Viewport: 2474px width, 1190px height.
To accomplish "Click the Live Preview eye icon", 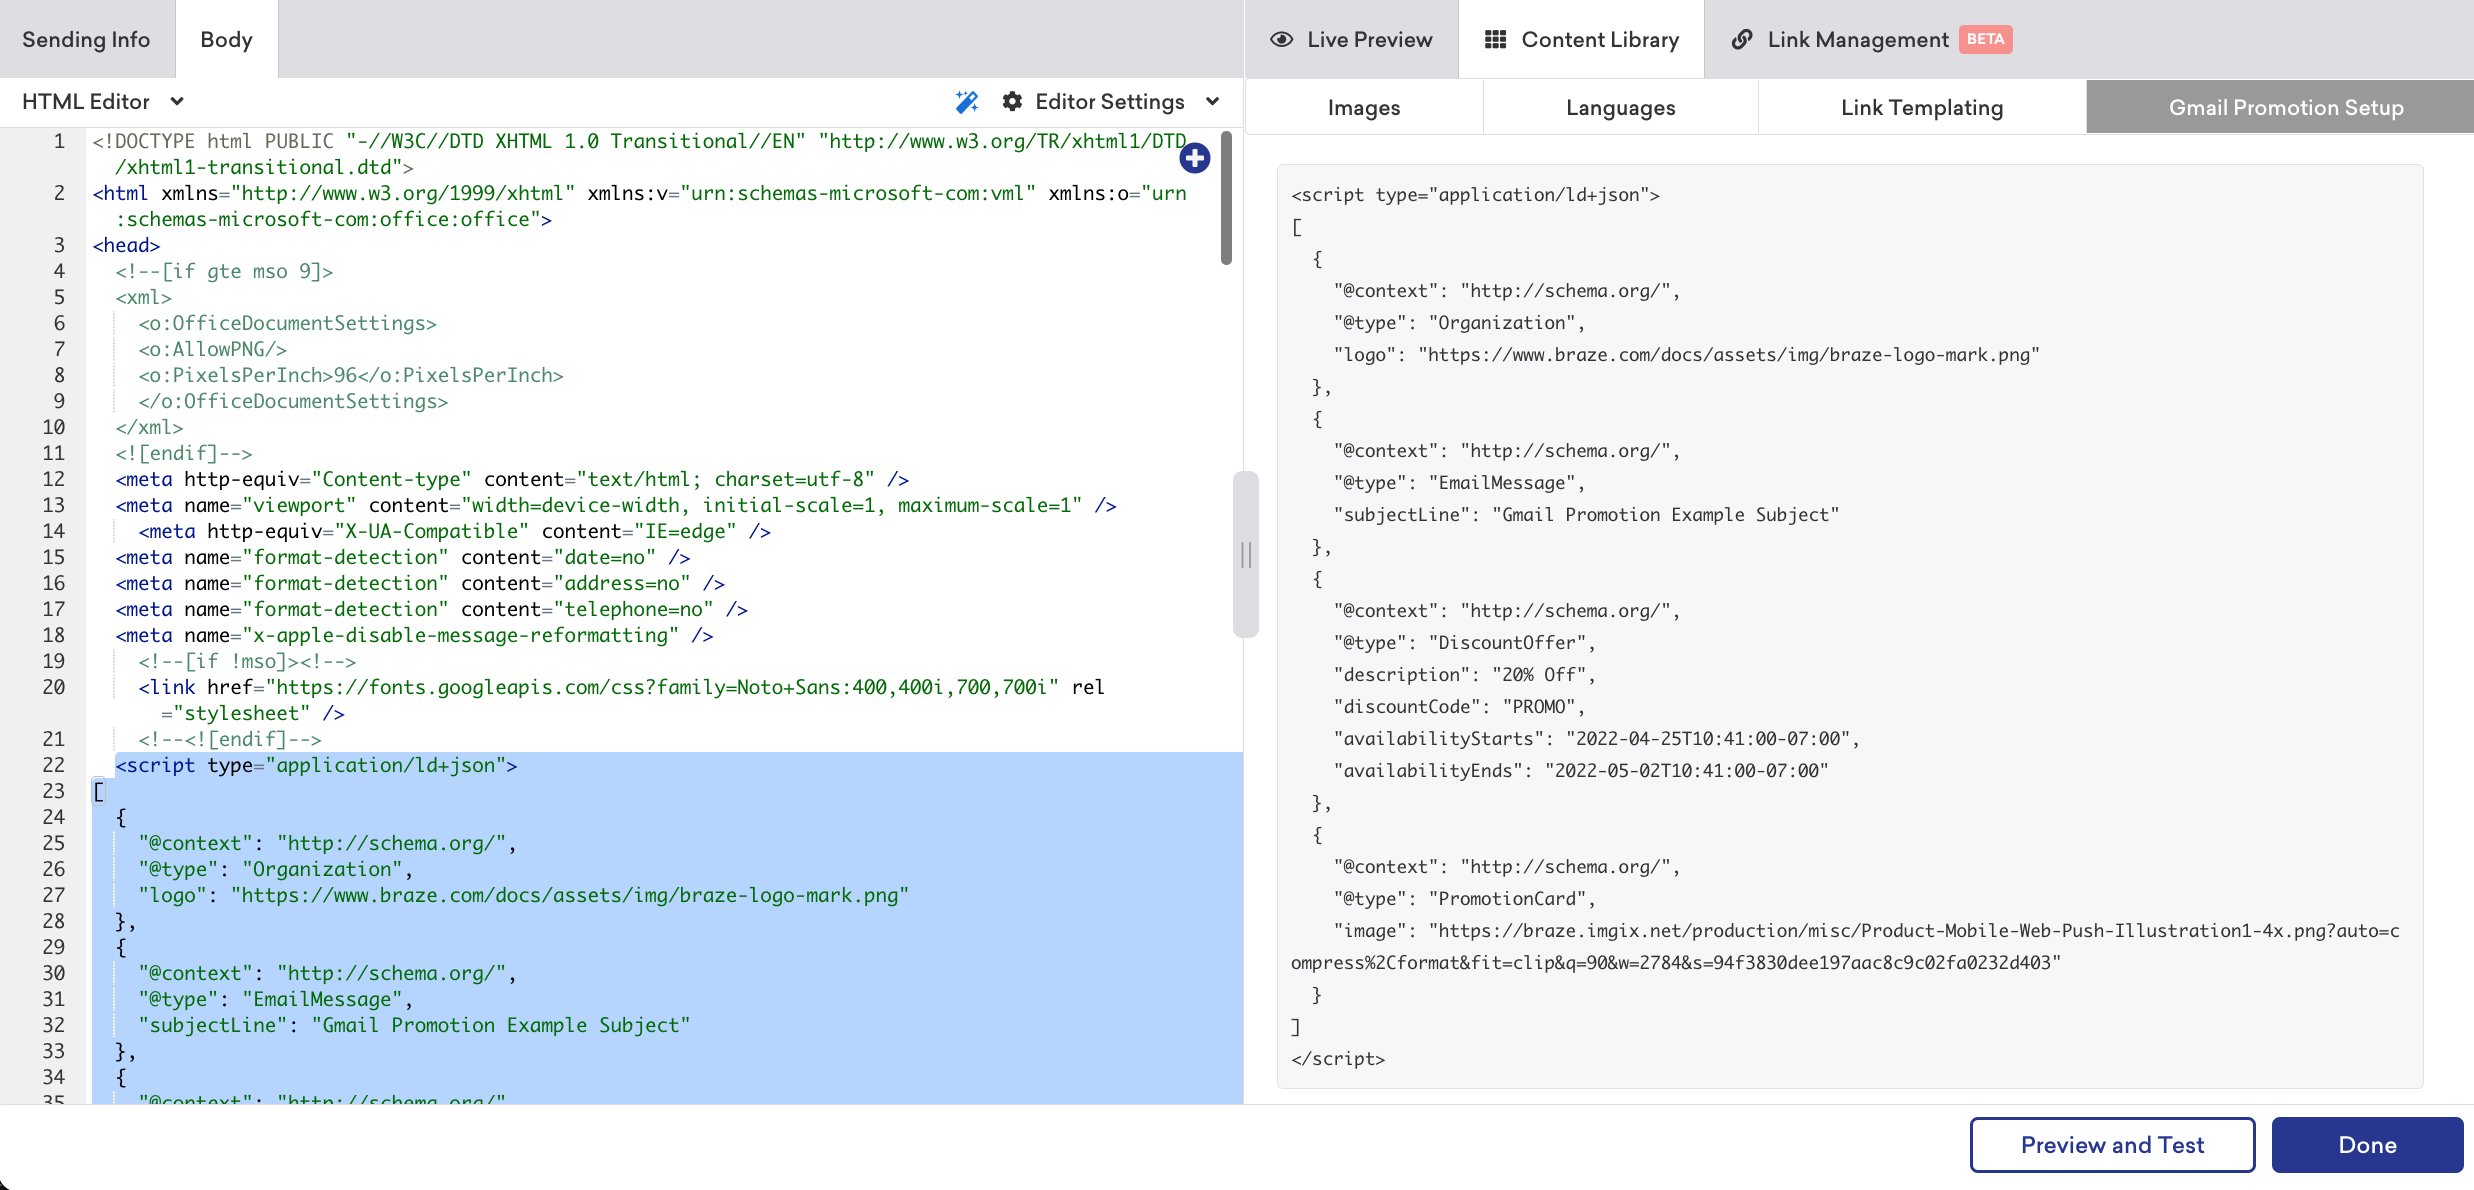I will [x=1281, y=39].
